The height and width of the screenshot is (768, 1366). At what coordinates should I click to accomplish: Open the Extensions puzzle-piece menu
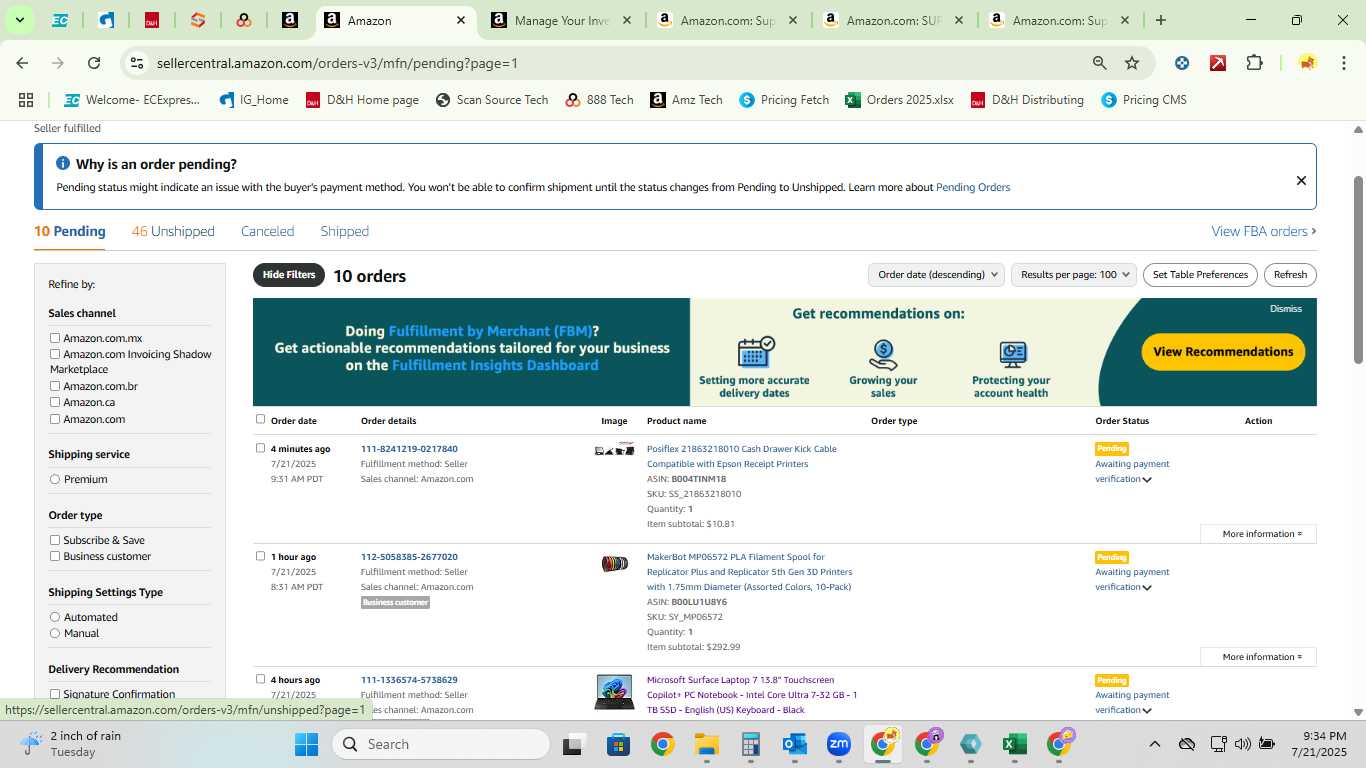[1254, 63]
